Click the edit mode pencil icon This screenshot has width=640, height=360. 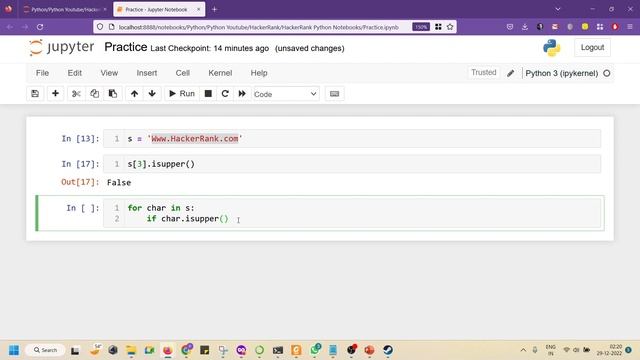pos(511,73)
